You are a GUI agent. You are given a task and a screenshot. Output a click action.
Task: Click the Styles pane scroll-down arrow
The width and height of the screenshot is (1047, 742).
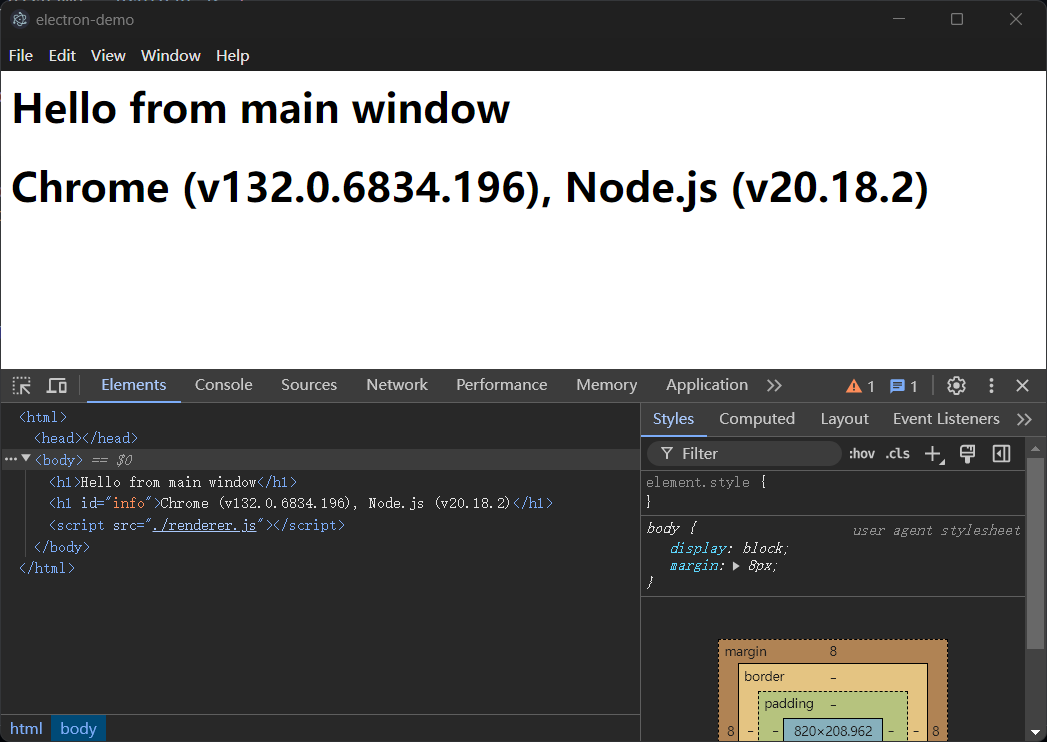coord(1035,733)
